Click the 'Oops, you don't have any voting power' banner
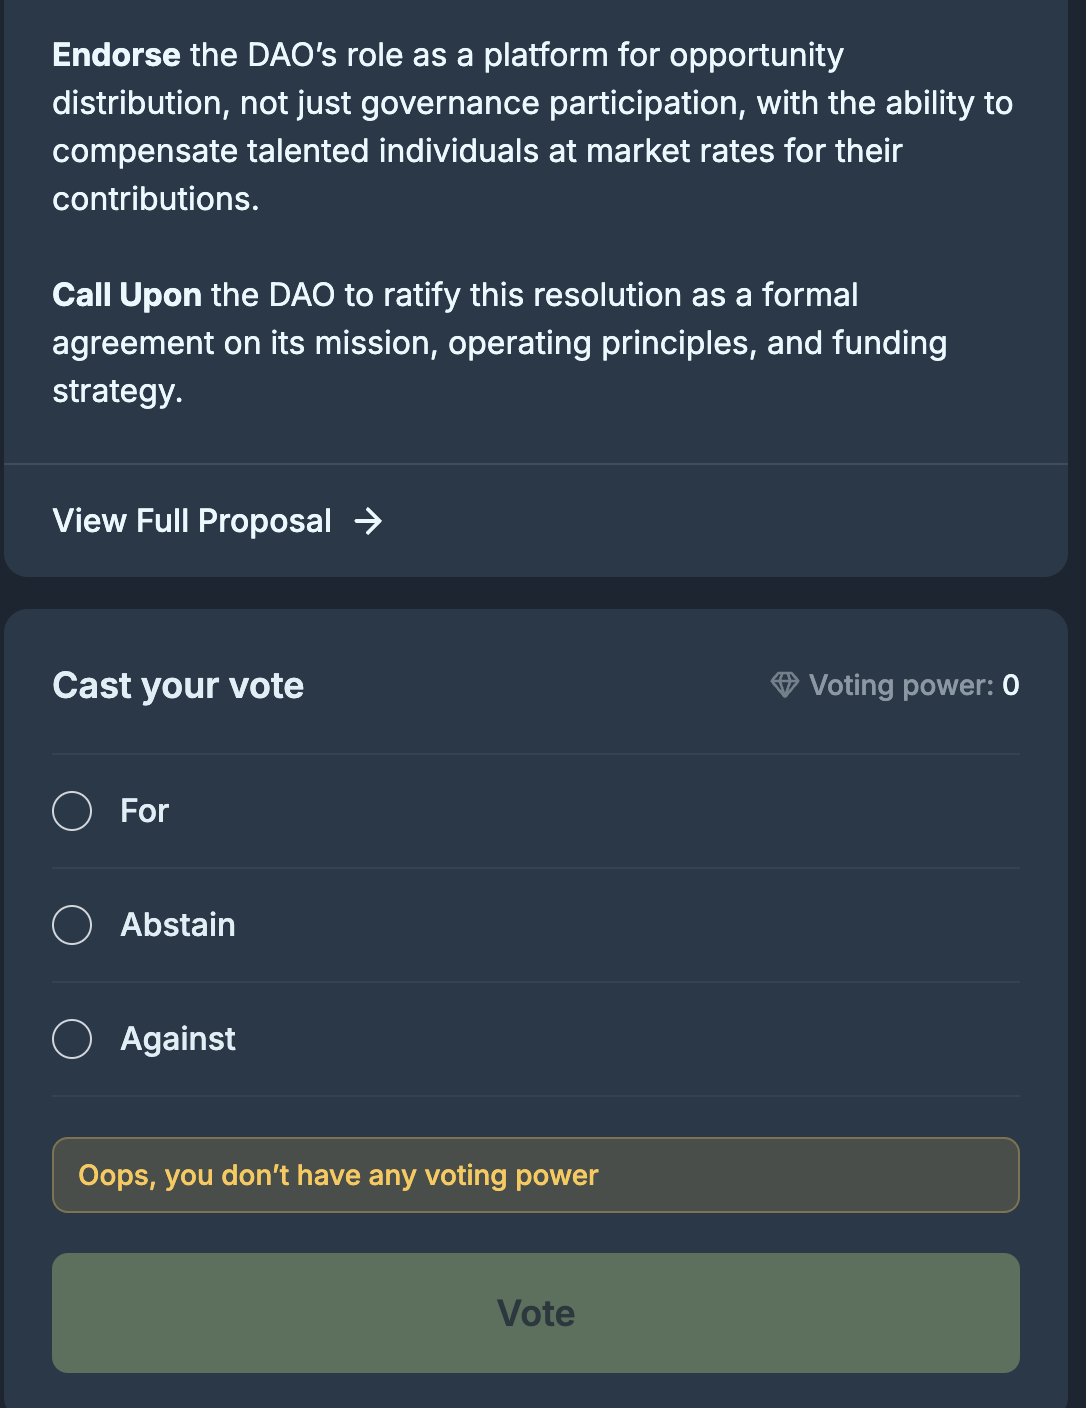This screenshot has height=1408, width=1086. tap(536, 1175)
